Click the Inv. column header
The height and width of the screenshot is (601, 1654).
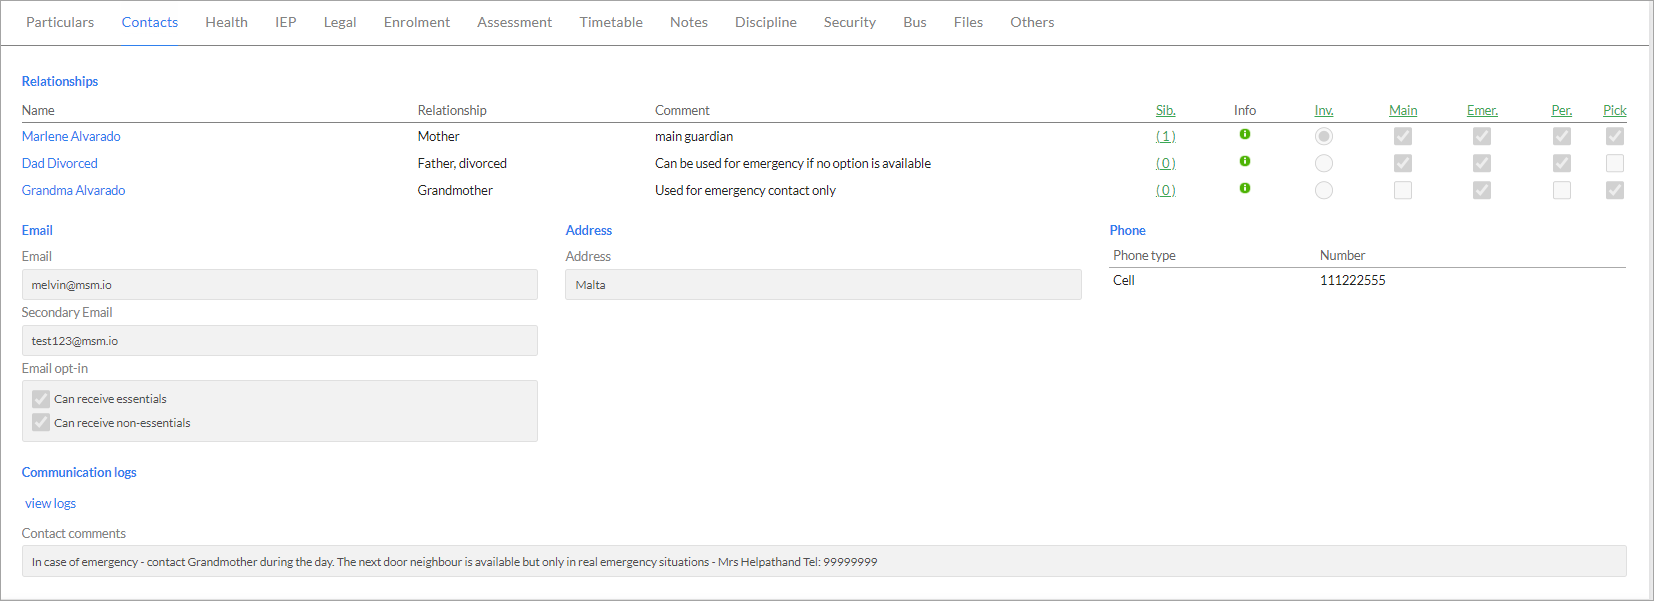tap(1324, 110)
